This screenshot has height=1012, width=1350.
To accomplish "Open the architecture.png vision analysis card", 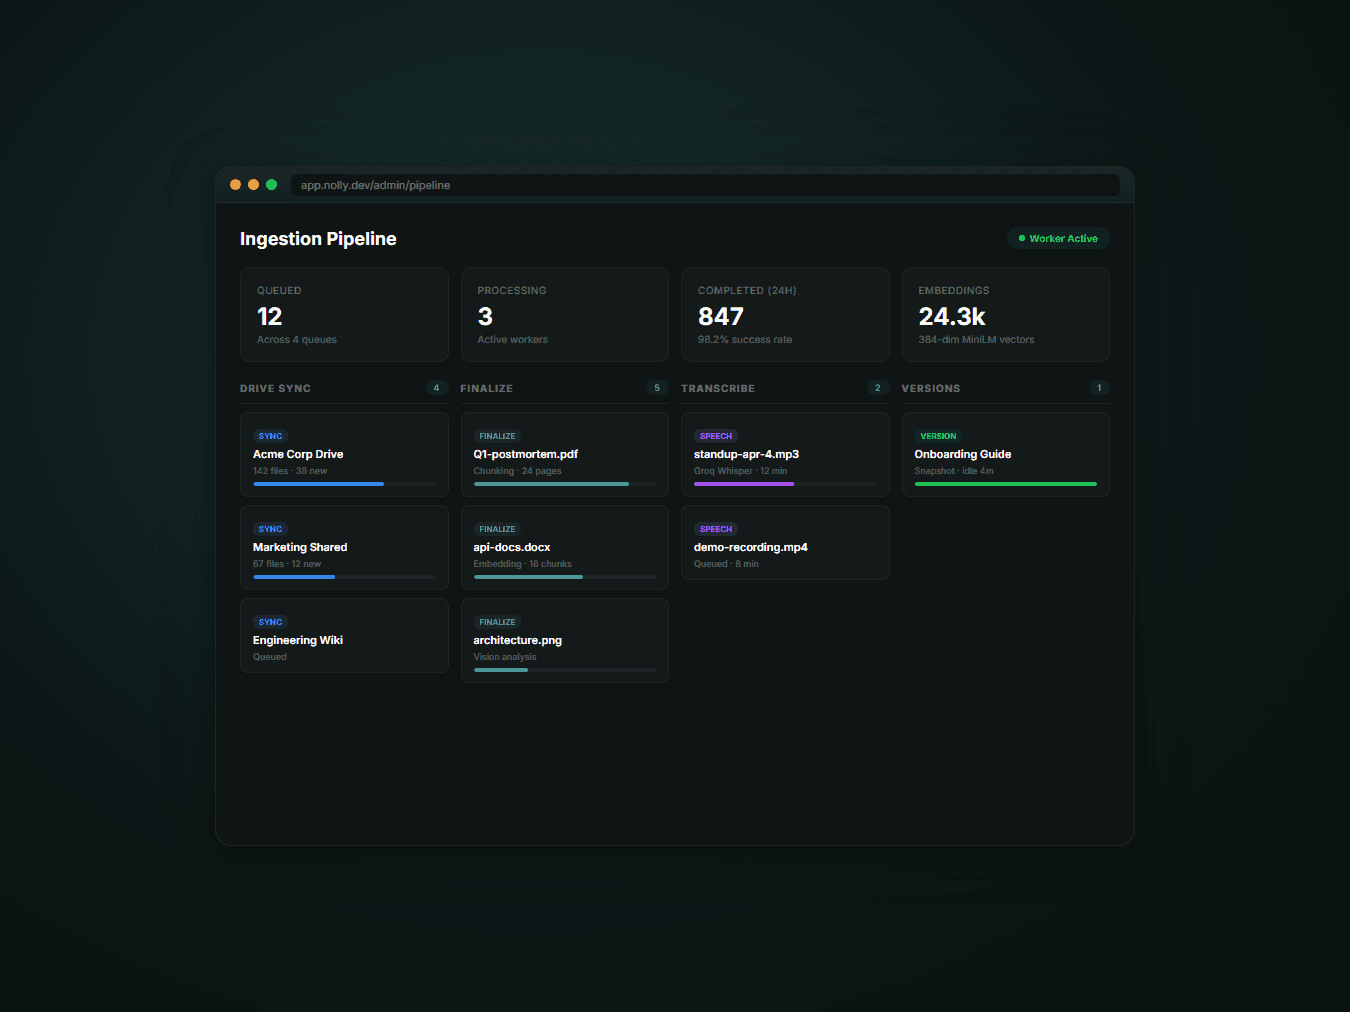I will [564, 641].
